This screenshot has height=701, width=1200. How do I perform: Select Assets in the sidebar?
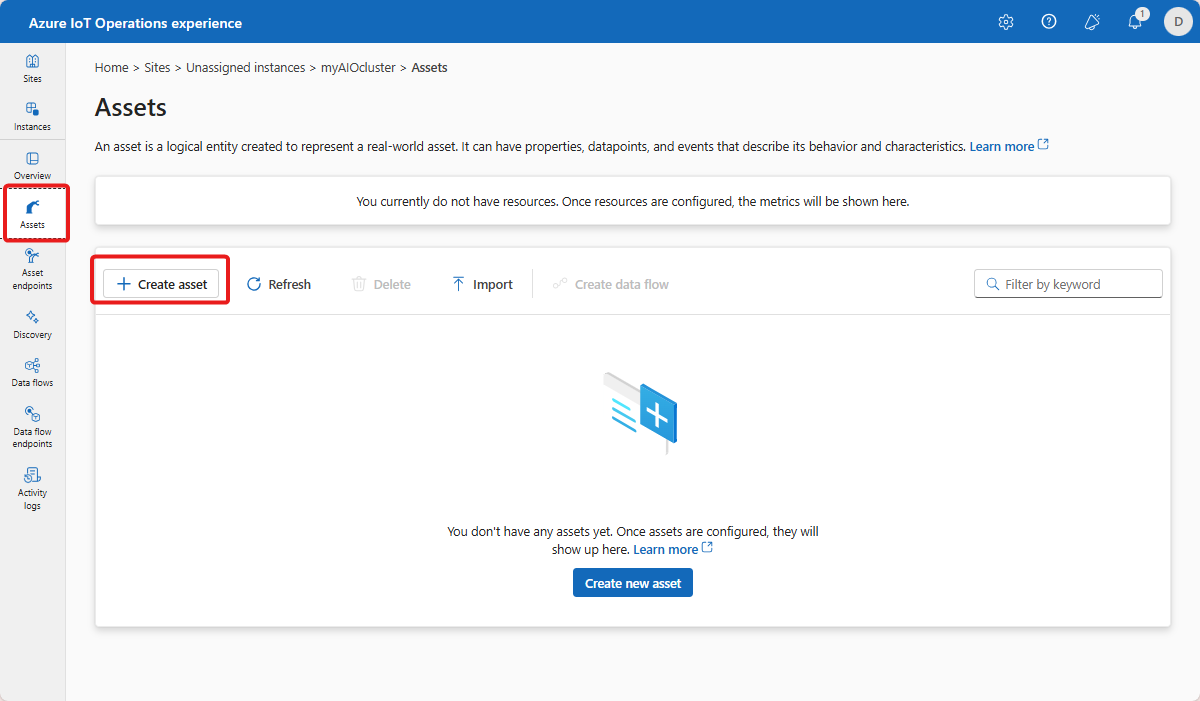click(32, 213)
